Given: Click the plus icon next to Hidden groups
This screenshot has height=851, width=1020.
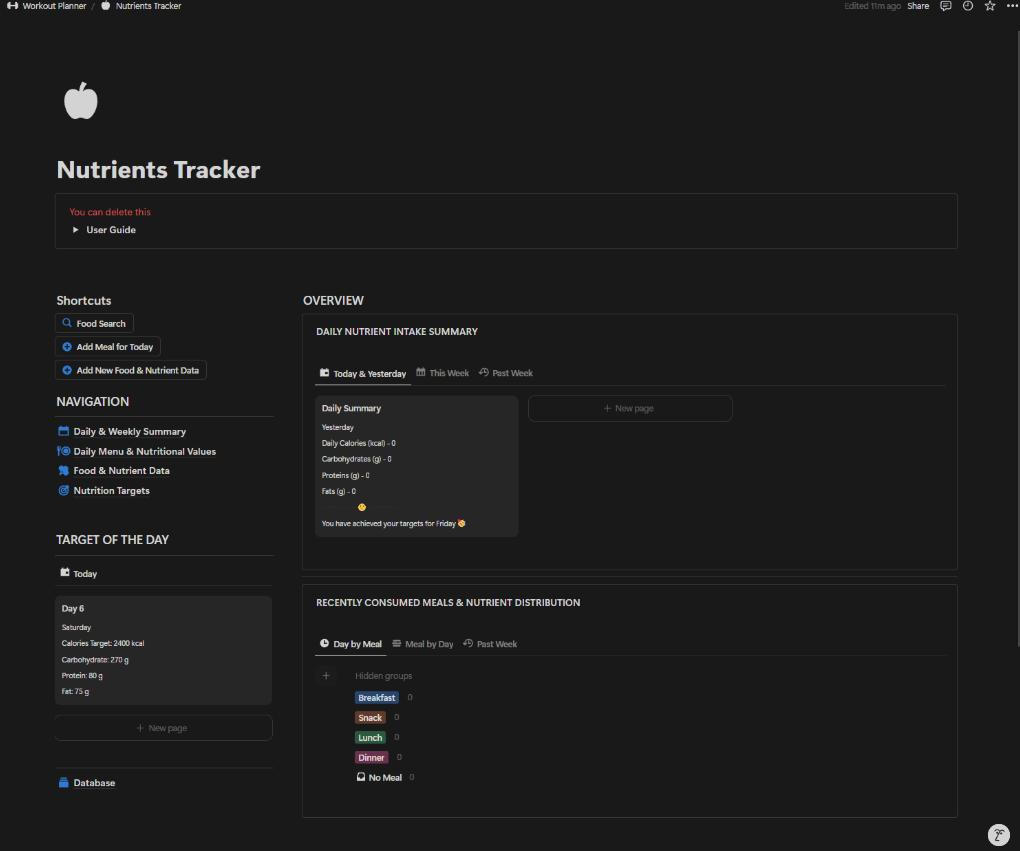Looking at the screenshot, I should (x=326, y=676).
